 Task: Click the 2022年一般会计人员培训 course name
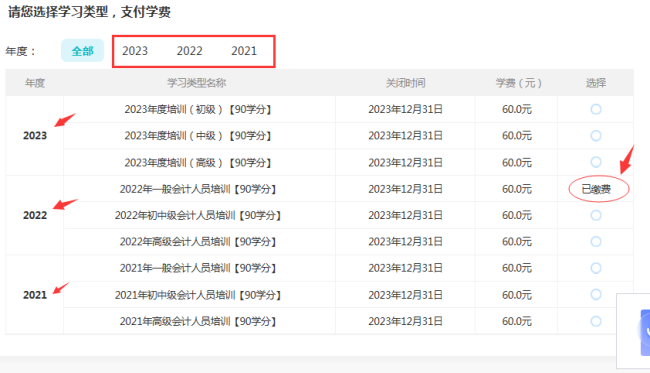(198, 189)
